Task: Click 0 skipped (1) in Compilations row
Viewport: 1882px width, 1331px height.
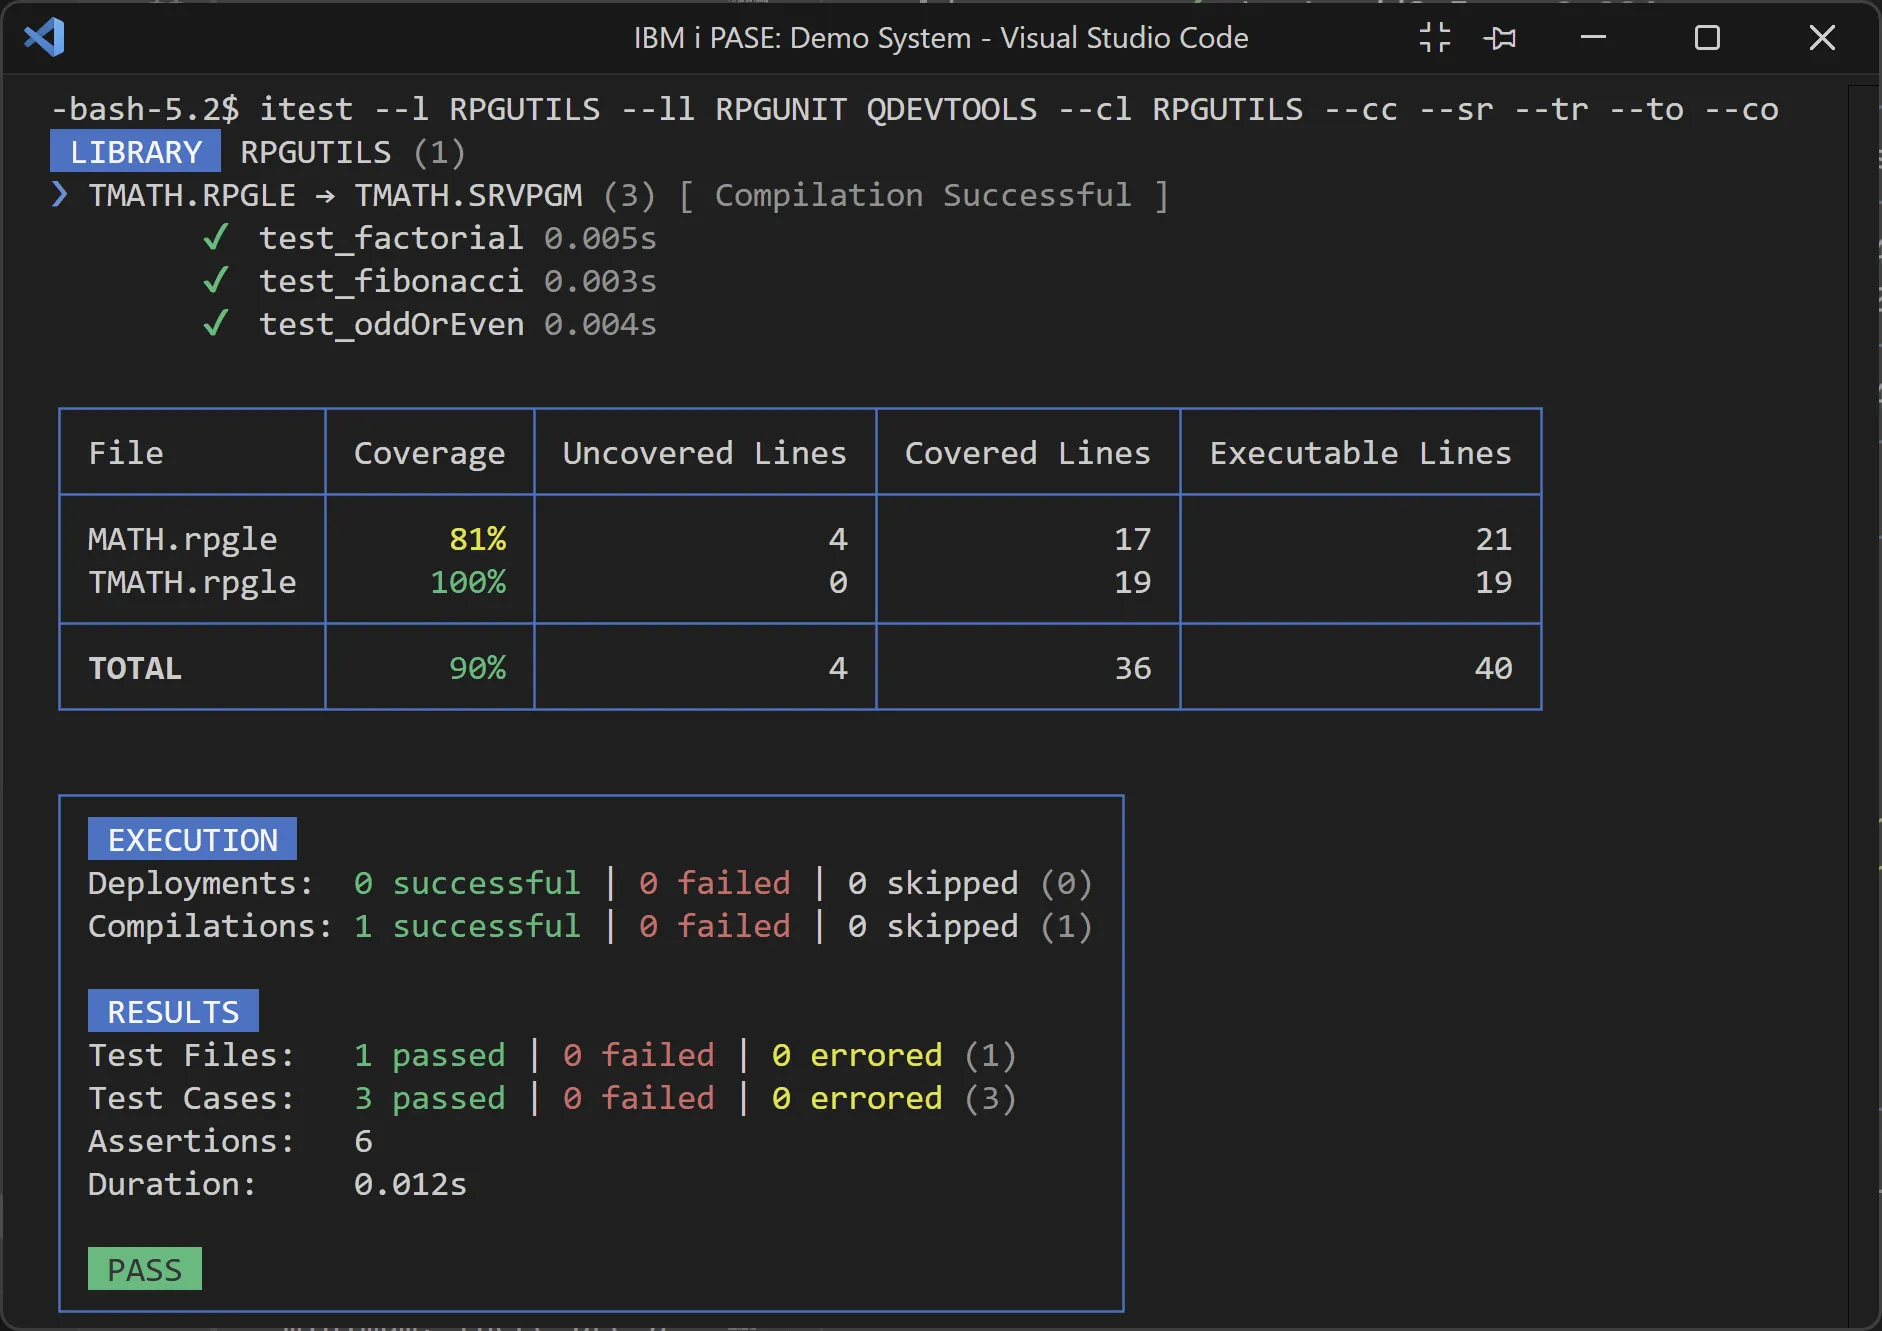Action: [x=970, y=926]
